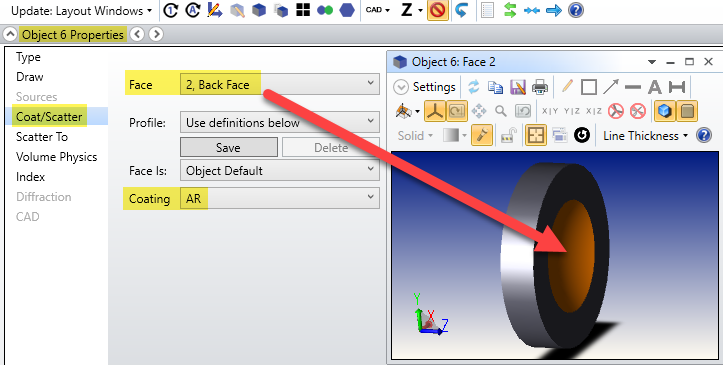The image size is (723, 365).
Task: Switch to the X|Y plane view
Action: click(550, 111)
